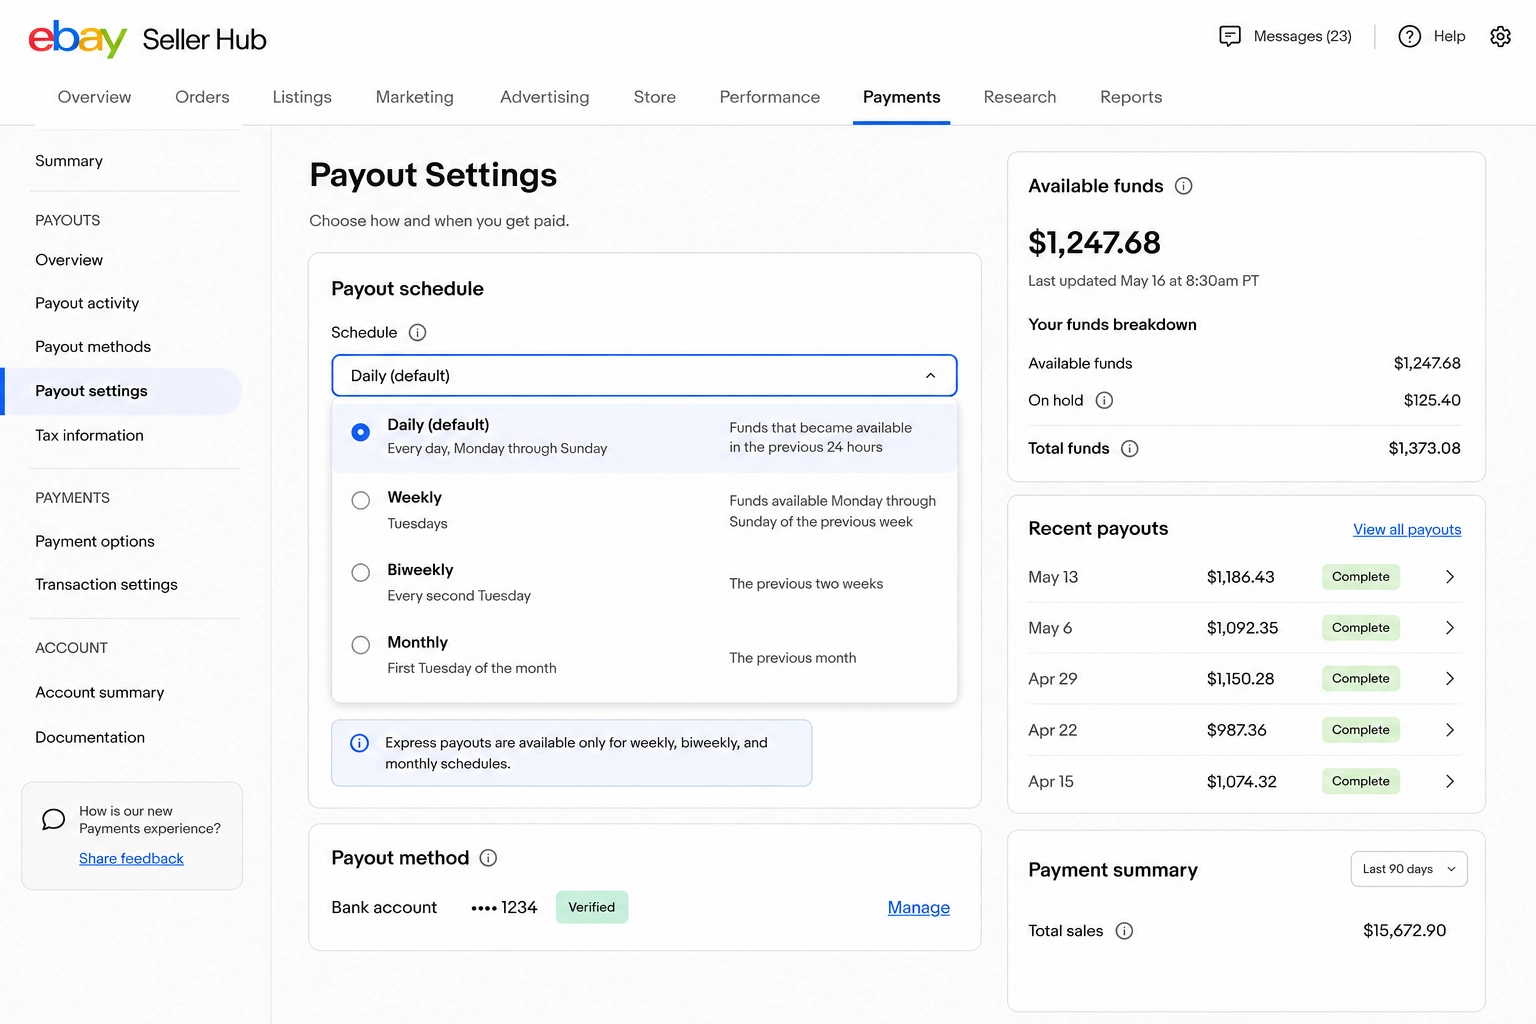Open the settings gear icon
Screen dimensions: 1536x1024
coord(1500,36)
